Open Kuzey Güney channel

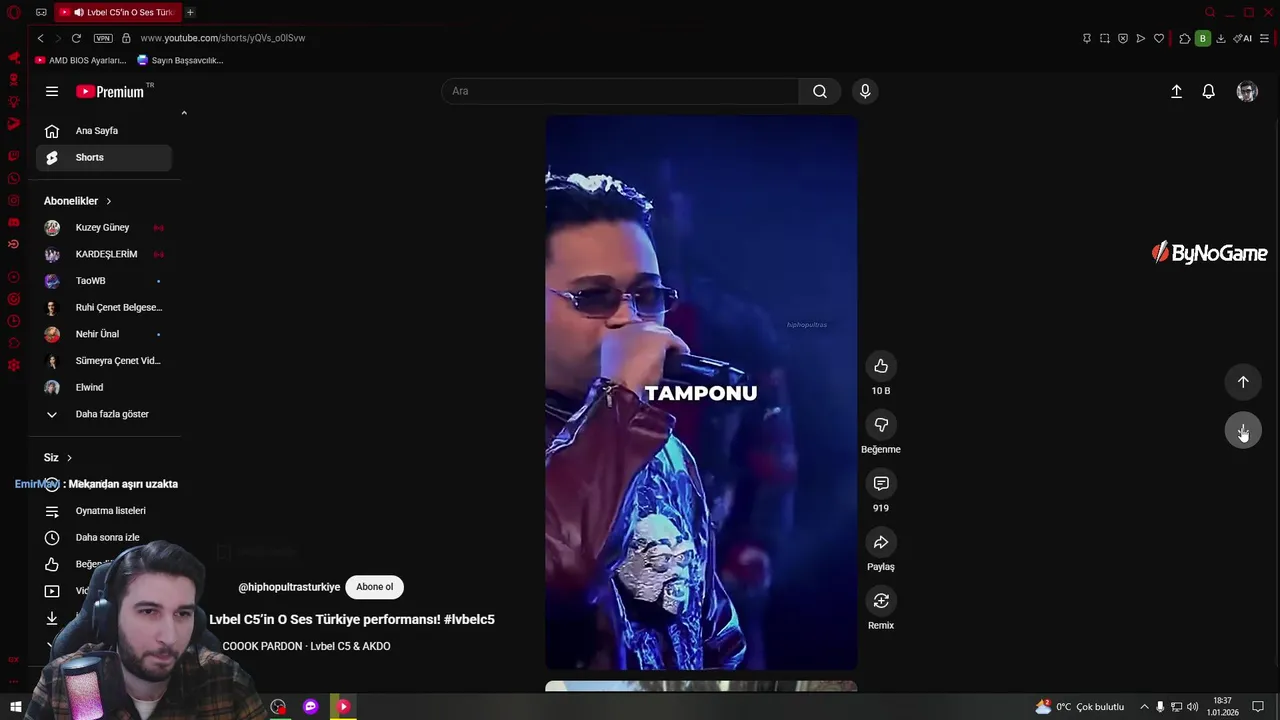tap(104, 228)
